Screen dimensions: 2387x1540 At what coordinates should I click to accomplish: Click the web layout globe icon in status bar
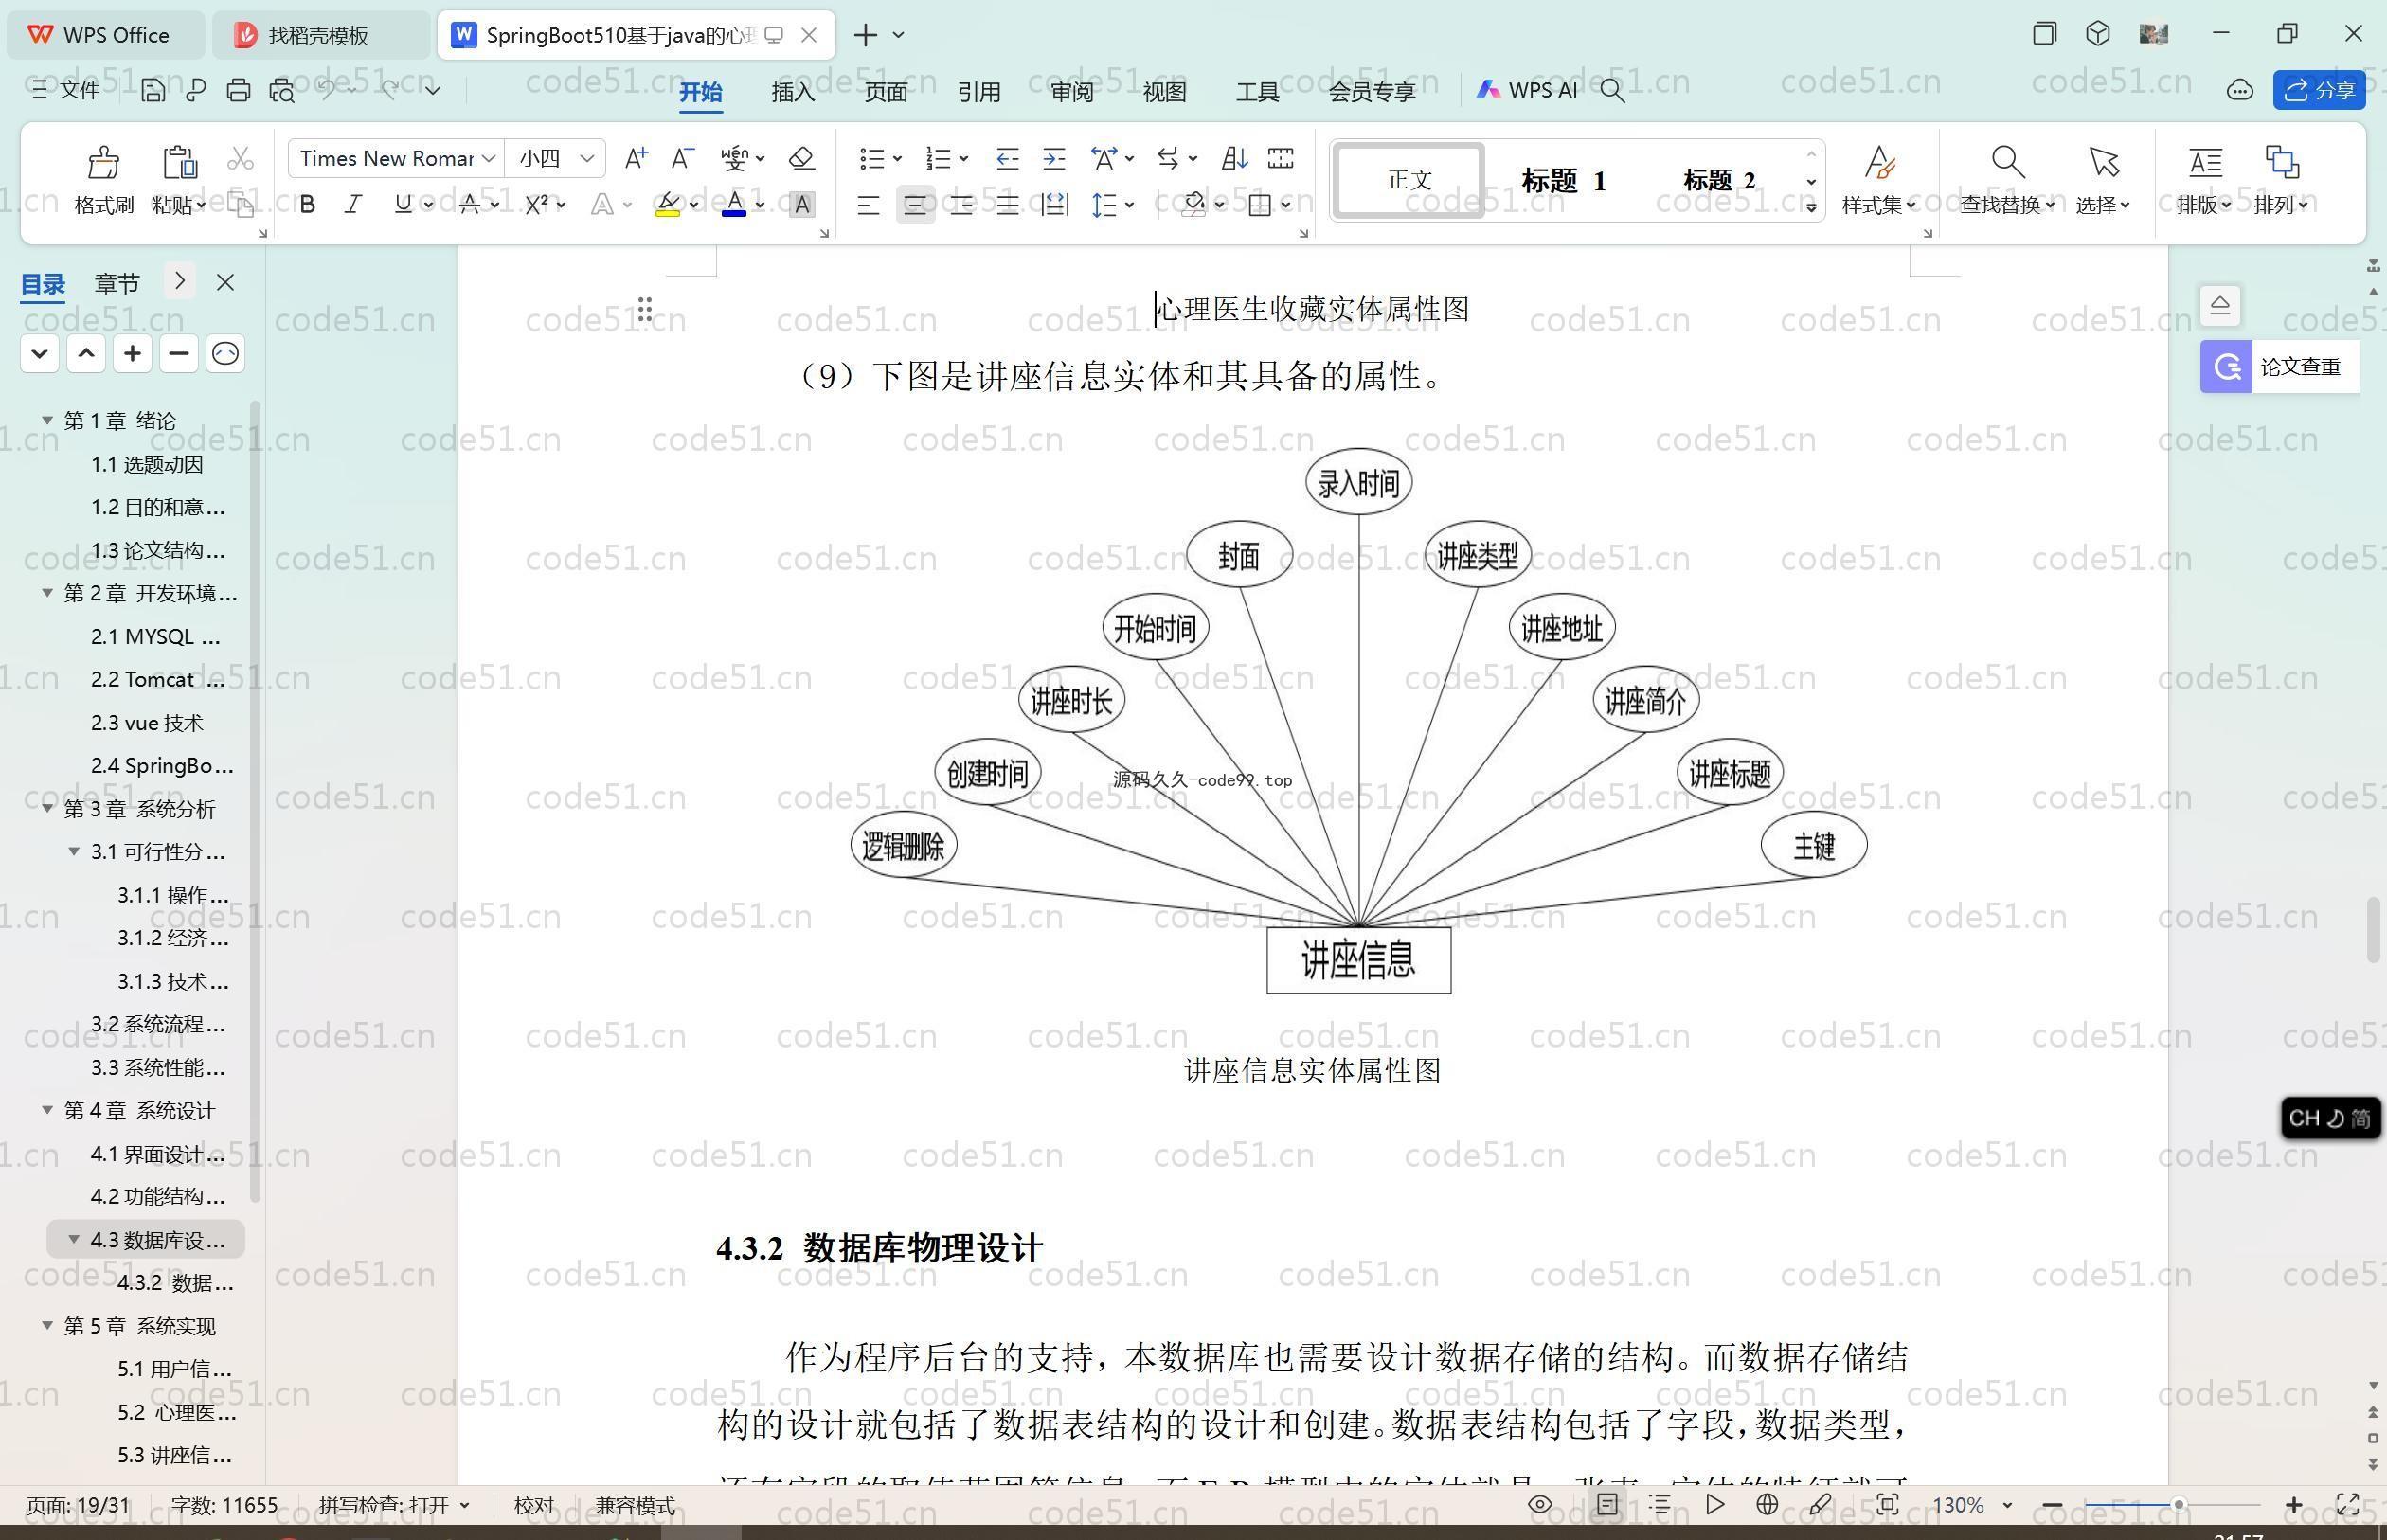tap(1767, 1504)
